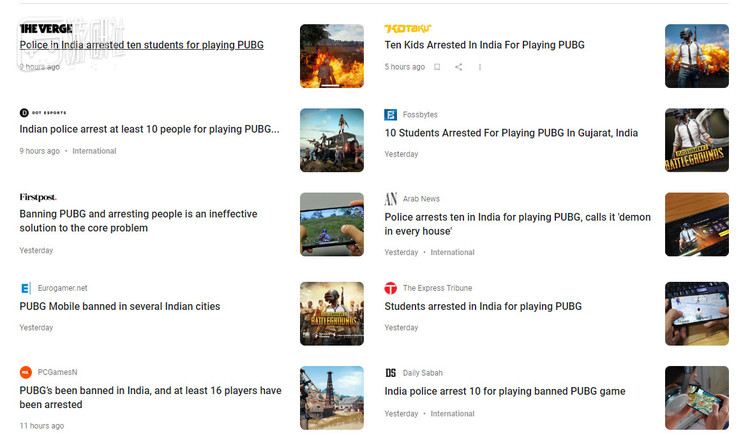Click the Eurogamer article thumbnail image
The image size is (750, 447).
(x=331, y=313)
